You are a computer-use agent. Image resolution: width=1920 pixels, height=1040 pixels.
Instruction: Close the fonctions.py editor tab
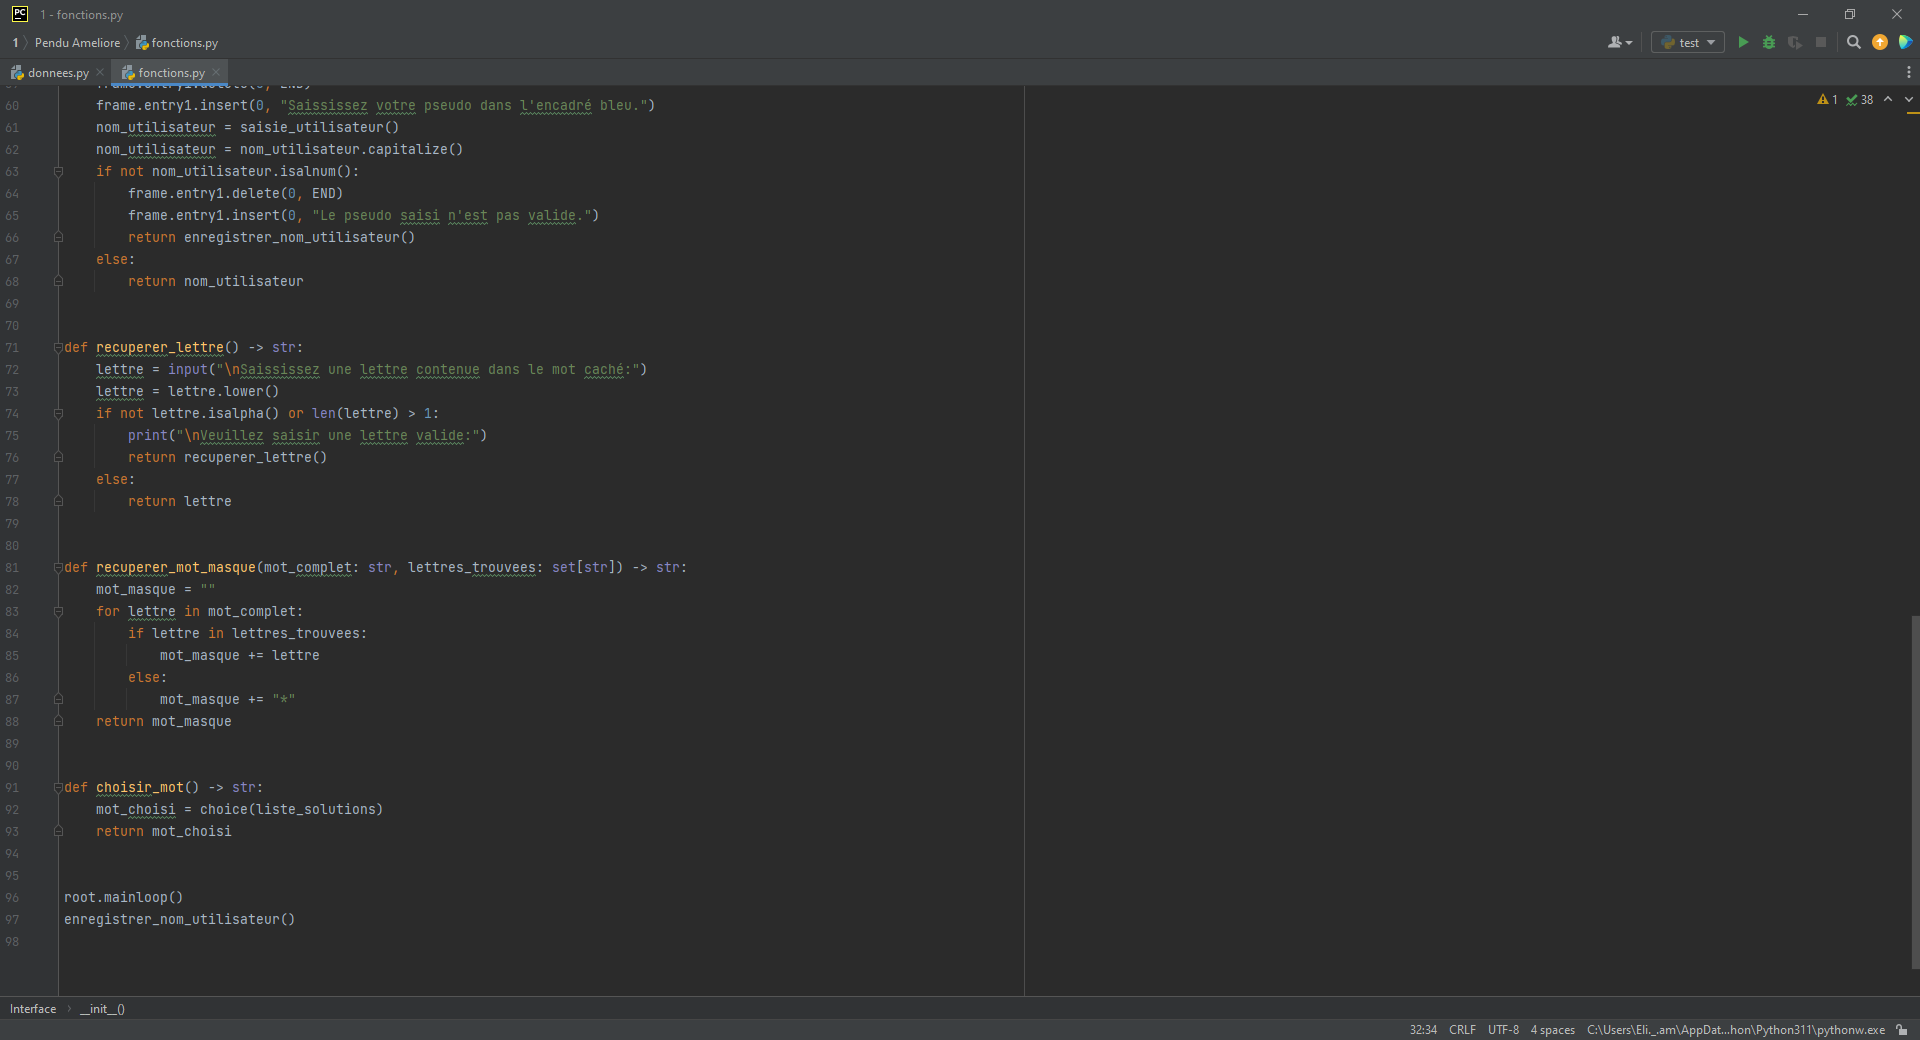(x=216, y=72)
